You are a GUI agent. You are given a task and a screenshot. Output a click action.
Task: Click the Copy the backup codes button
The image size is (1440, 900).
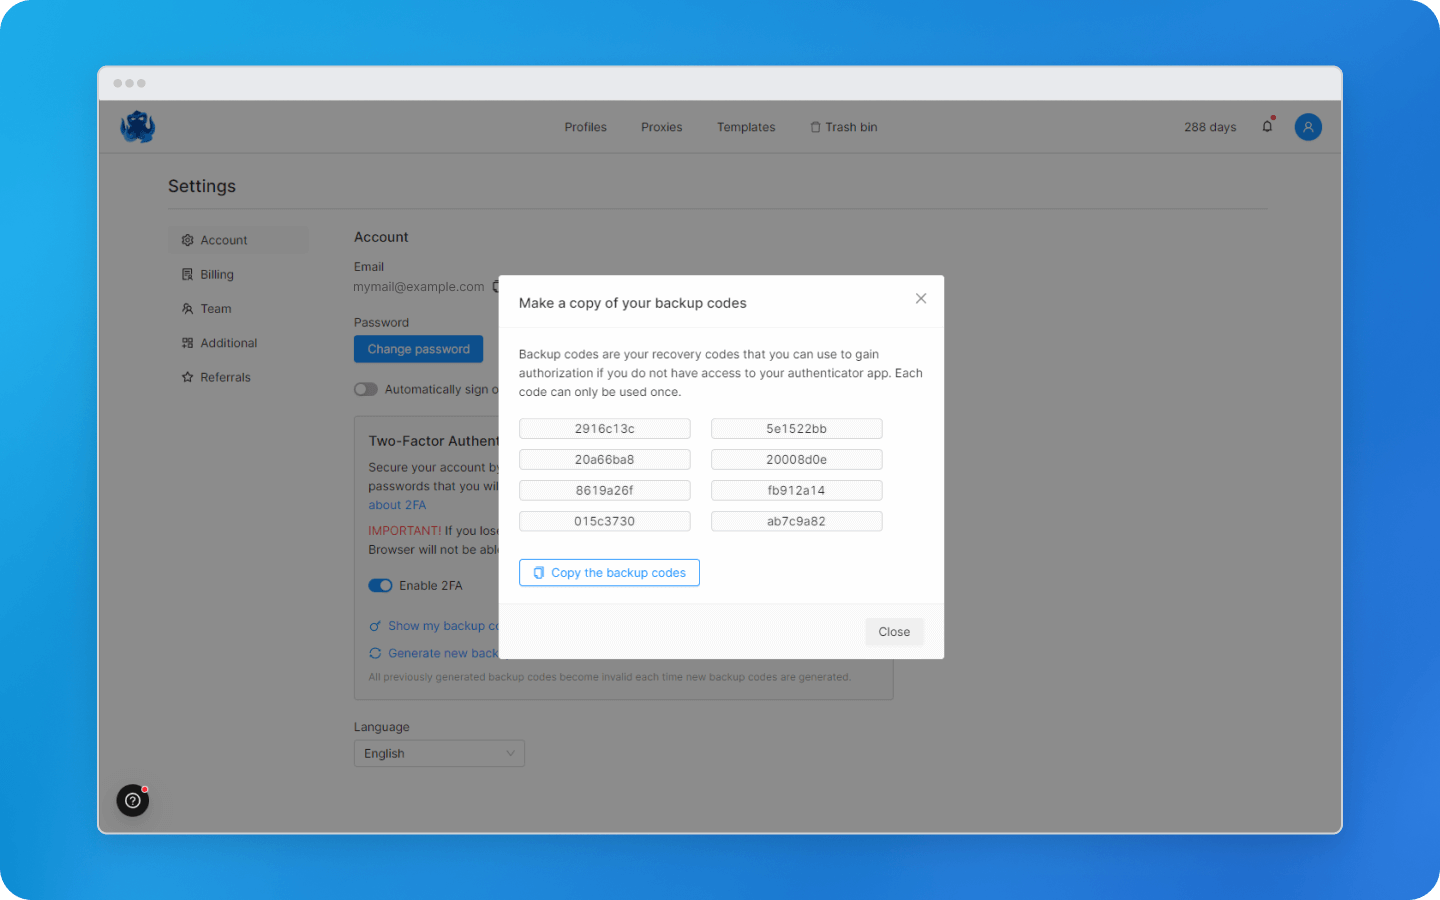(609, 572)
